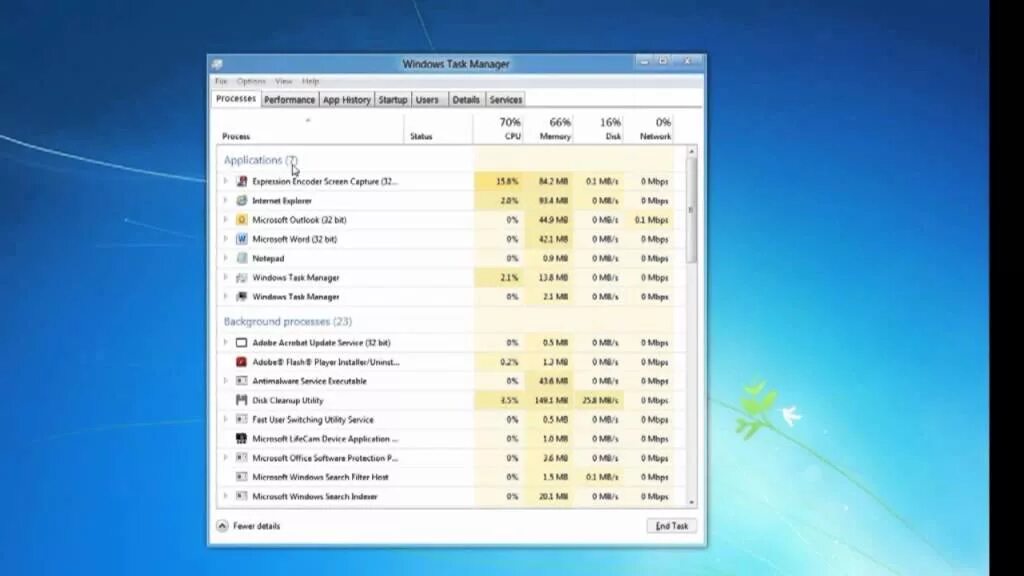Viewport: 1024px width, 576px height.
Task: Select the Disk Cleanup Utility 25.8 MB/s cell
Action: pos(599,400)
